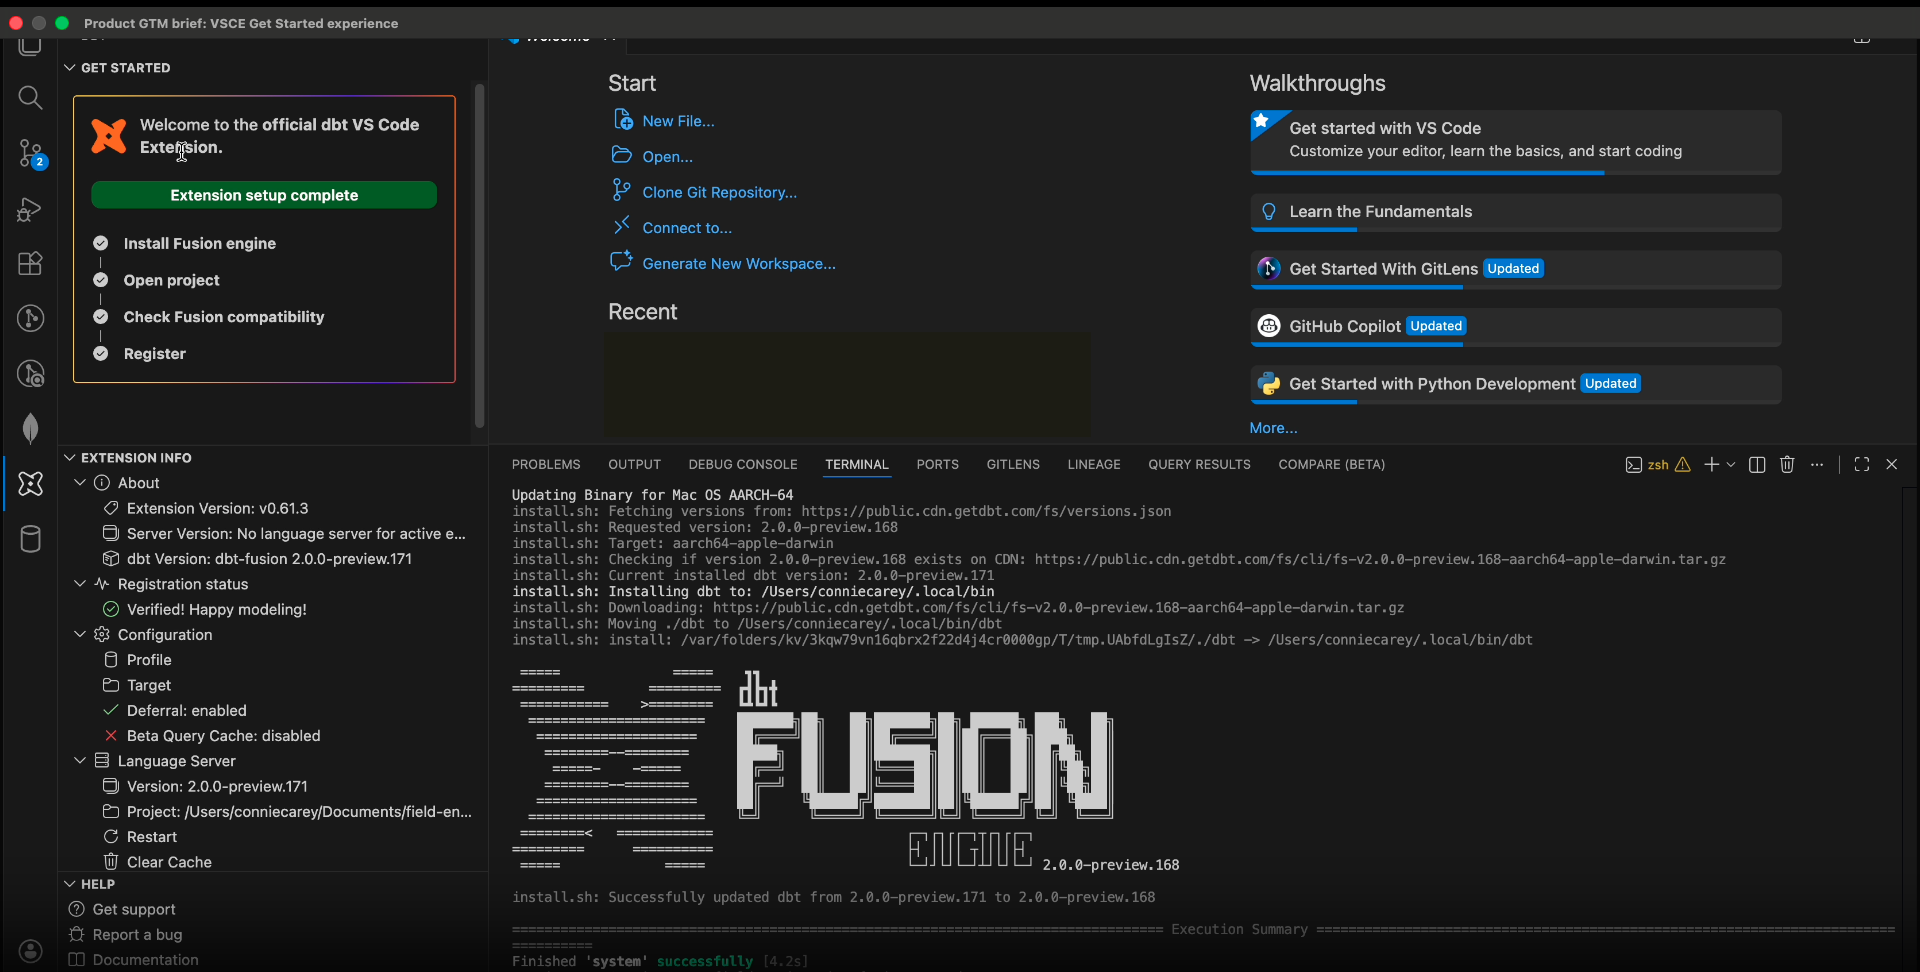Click 'Verified! Happy modeling!' status row

273,609
